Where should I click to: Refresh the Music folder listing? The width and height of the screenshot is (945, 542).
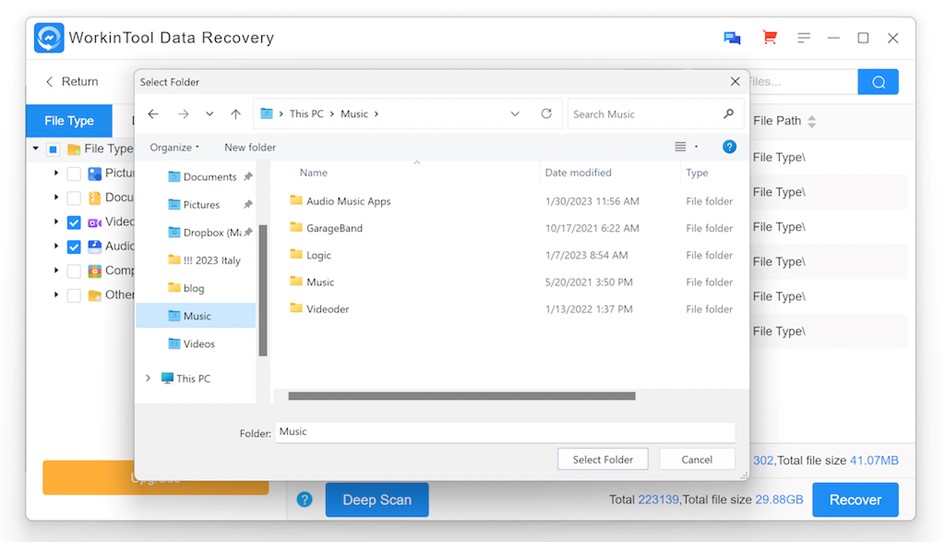click(546, 113)
